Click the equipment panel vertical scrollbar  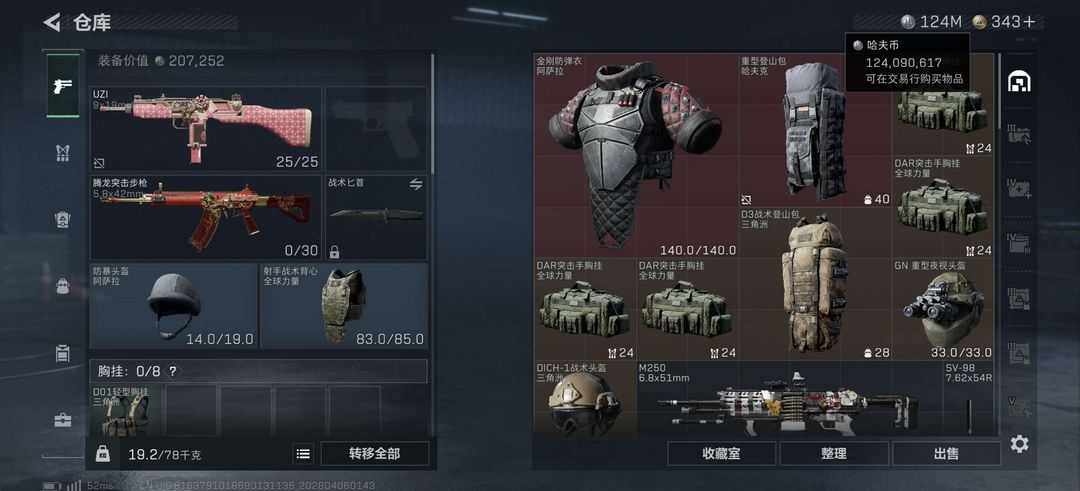tap(433, 114)
